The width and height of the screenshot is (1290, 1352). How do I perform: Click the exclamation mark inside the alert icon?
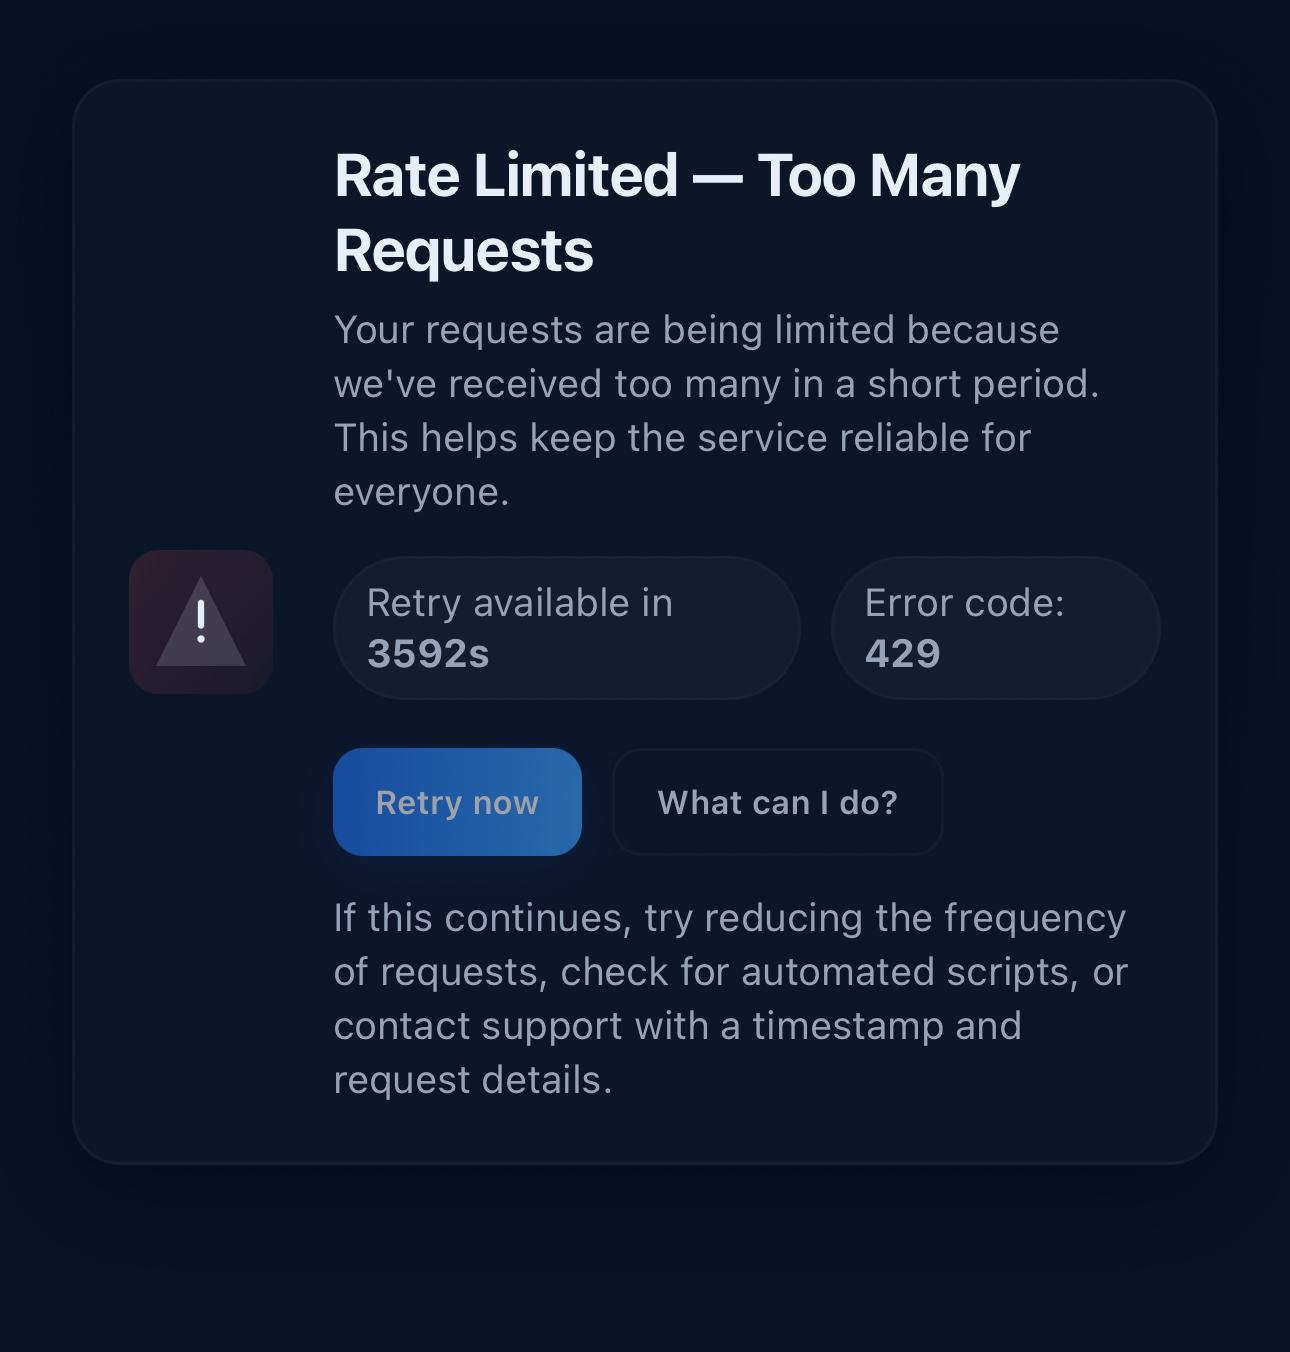click(201, 620)
